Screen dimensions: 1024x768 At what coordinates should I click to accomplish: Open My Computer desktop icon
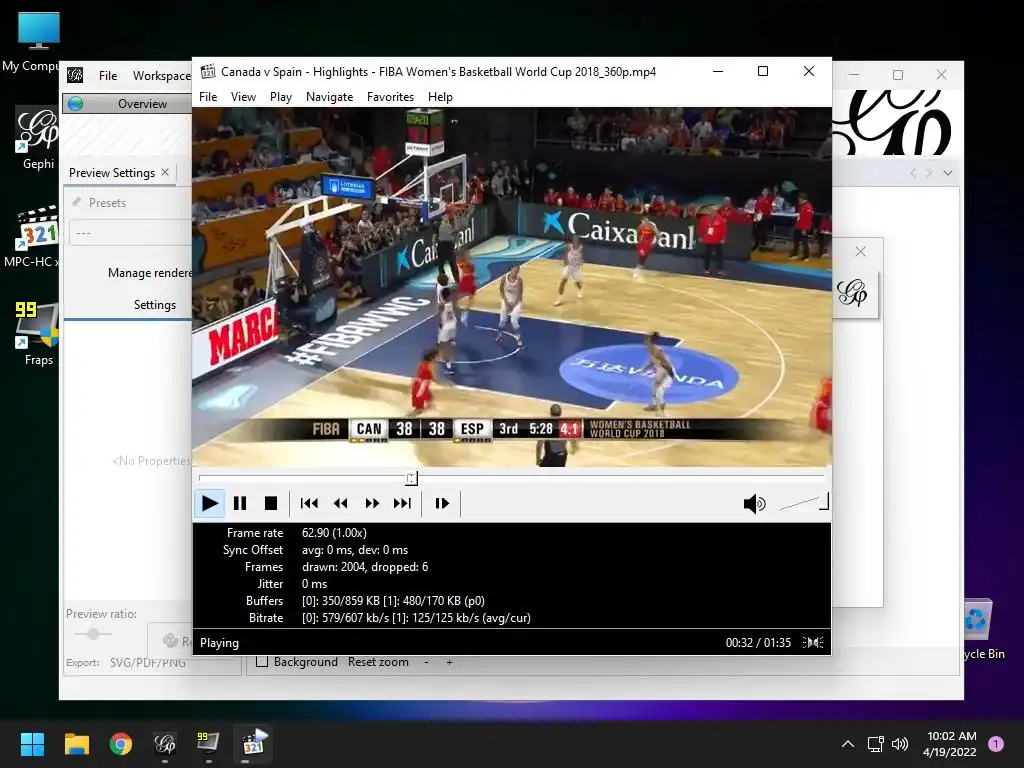[37, 41]
